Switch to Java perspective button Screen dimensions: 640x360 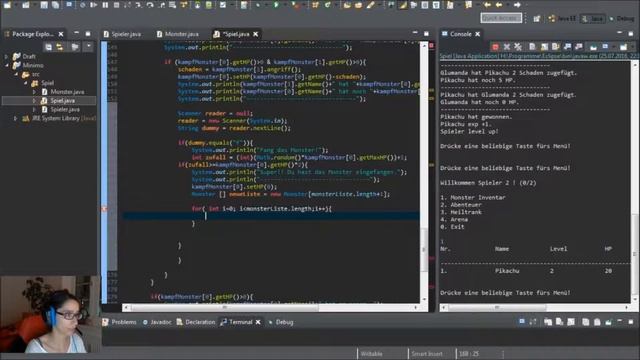pos(593,18)
